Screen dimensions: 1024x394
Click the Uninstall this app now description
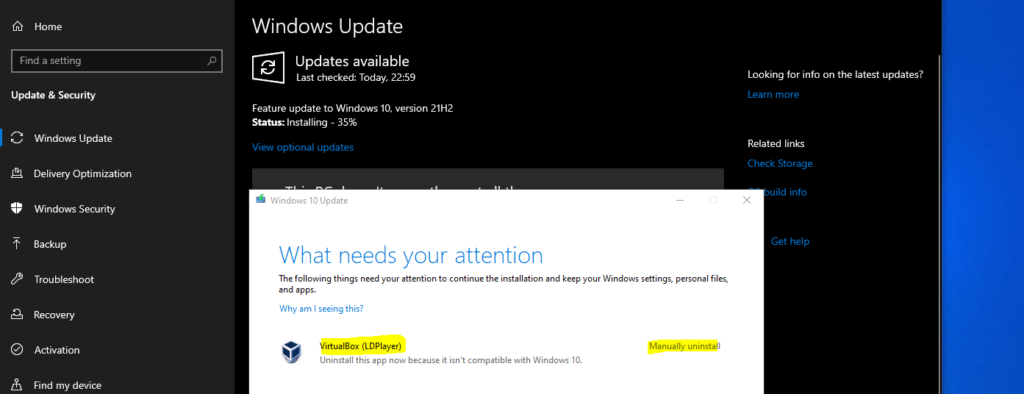pyautogui.click(x=451, y=360)
